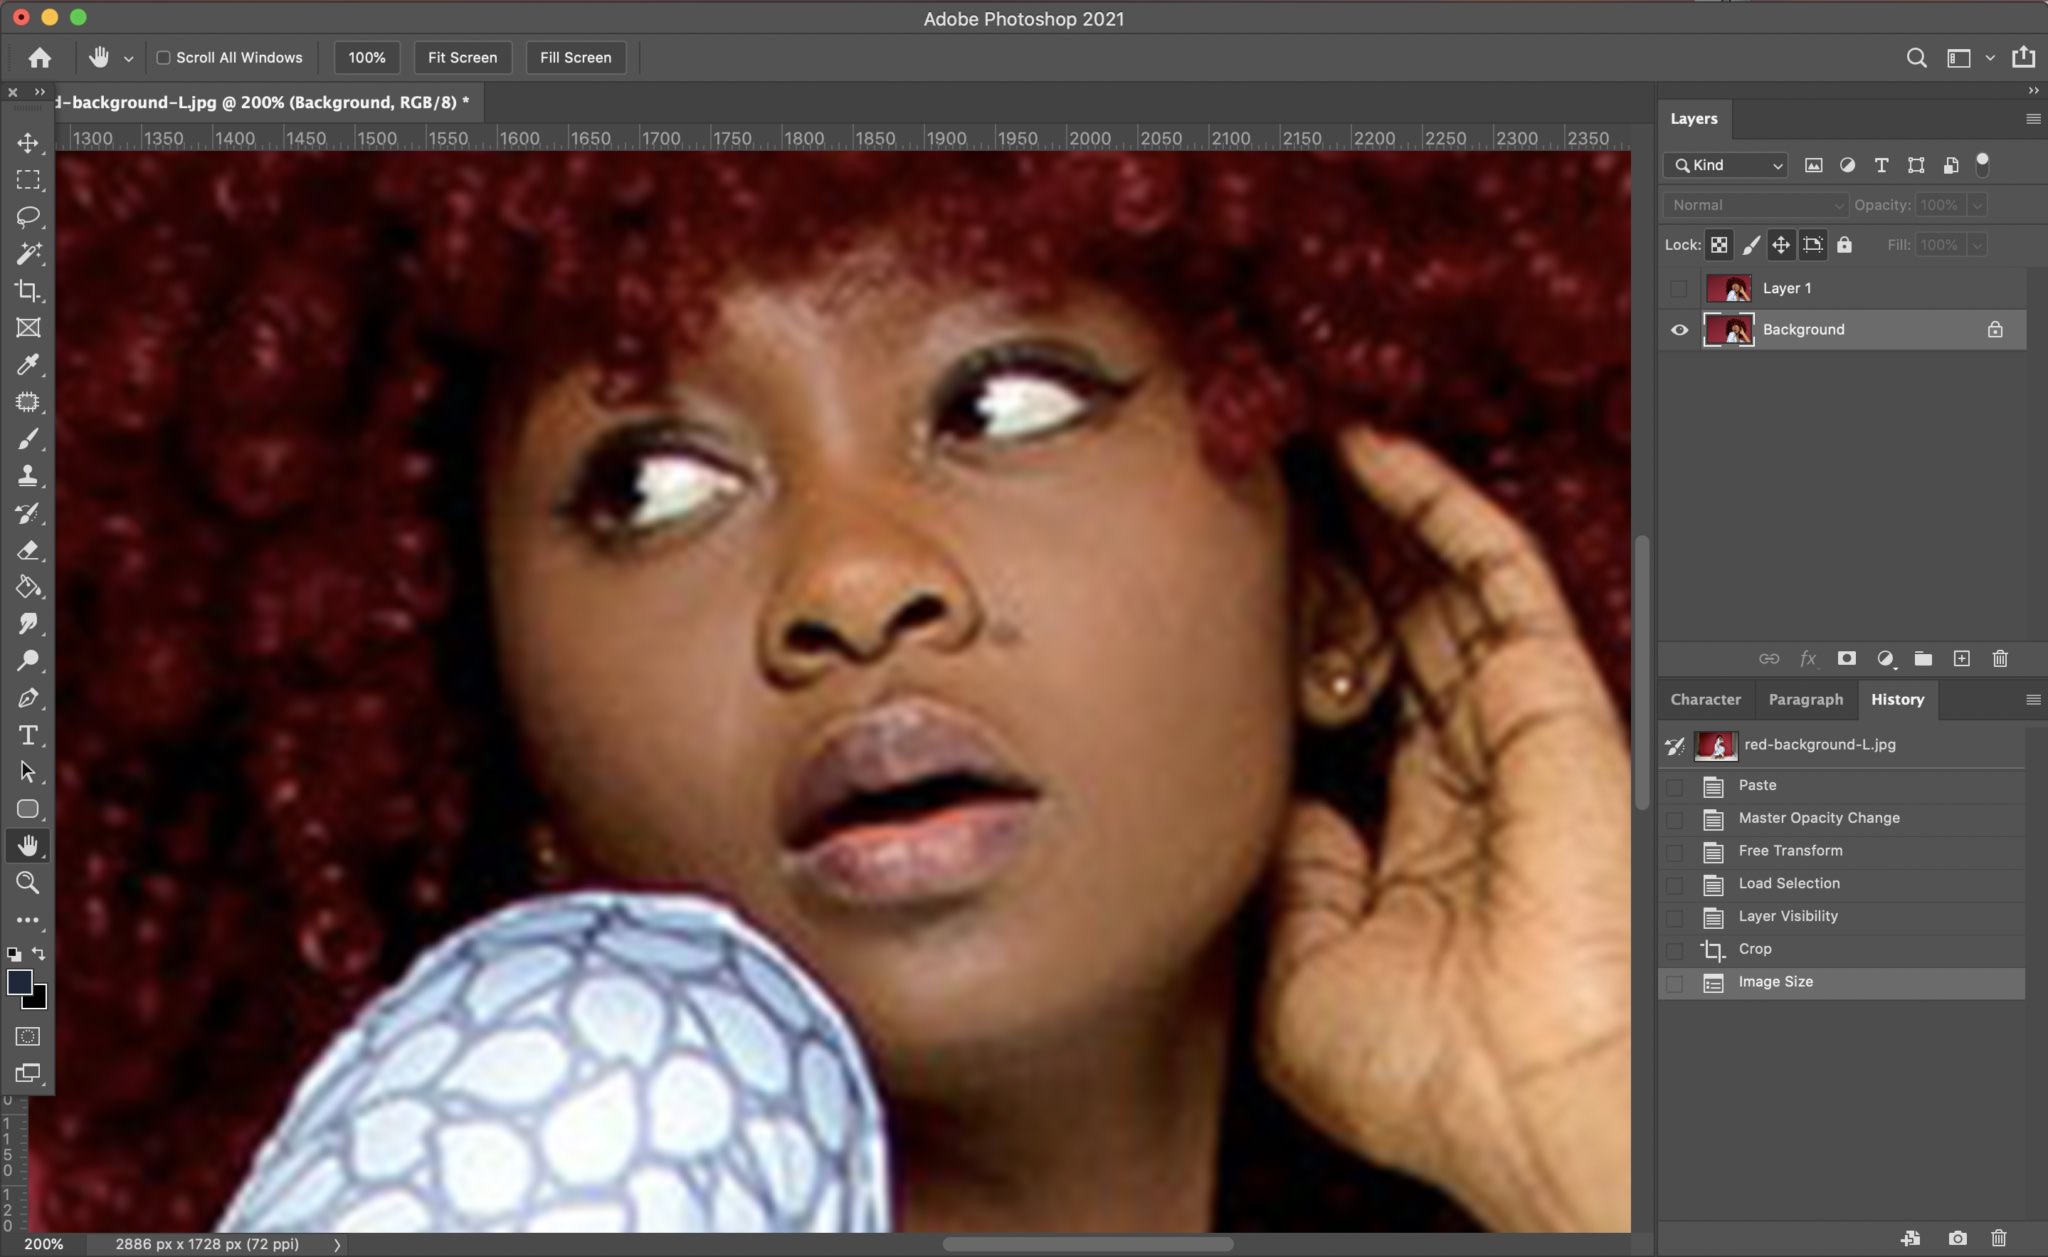Hide the Background layer eye icon

[x=1679, y=329]
